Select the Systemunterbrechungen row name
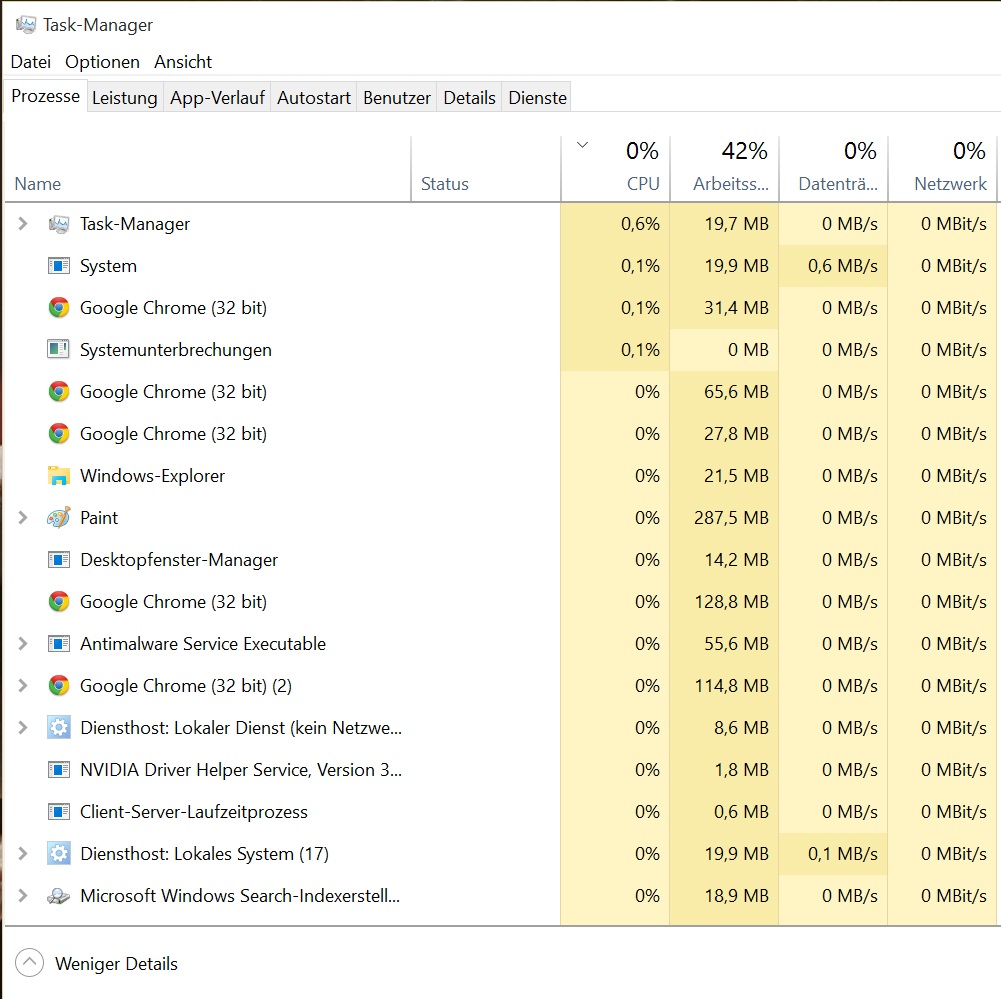 176,350
